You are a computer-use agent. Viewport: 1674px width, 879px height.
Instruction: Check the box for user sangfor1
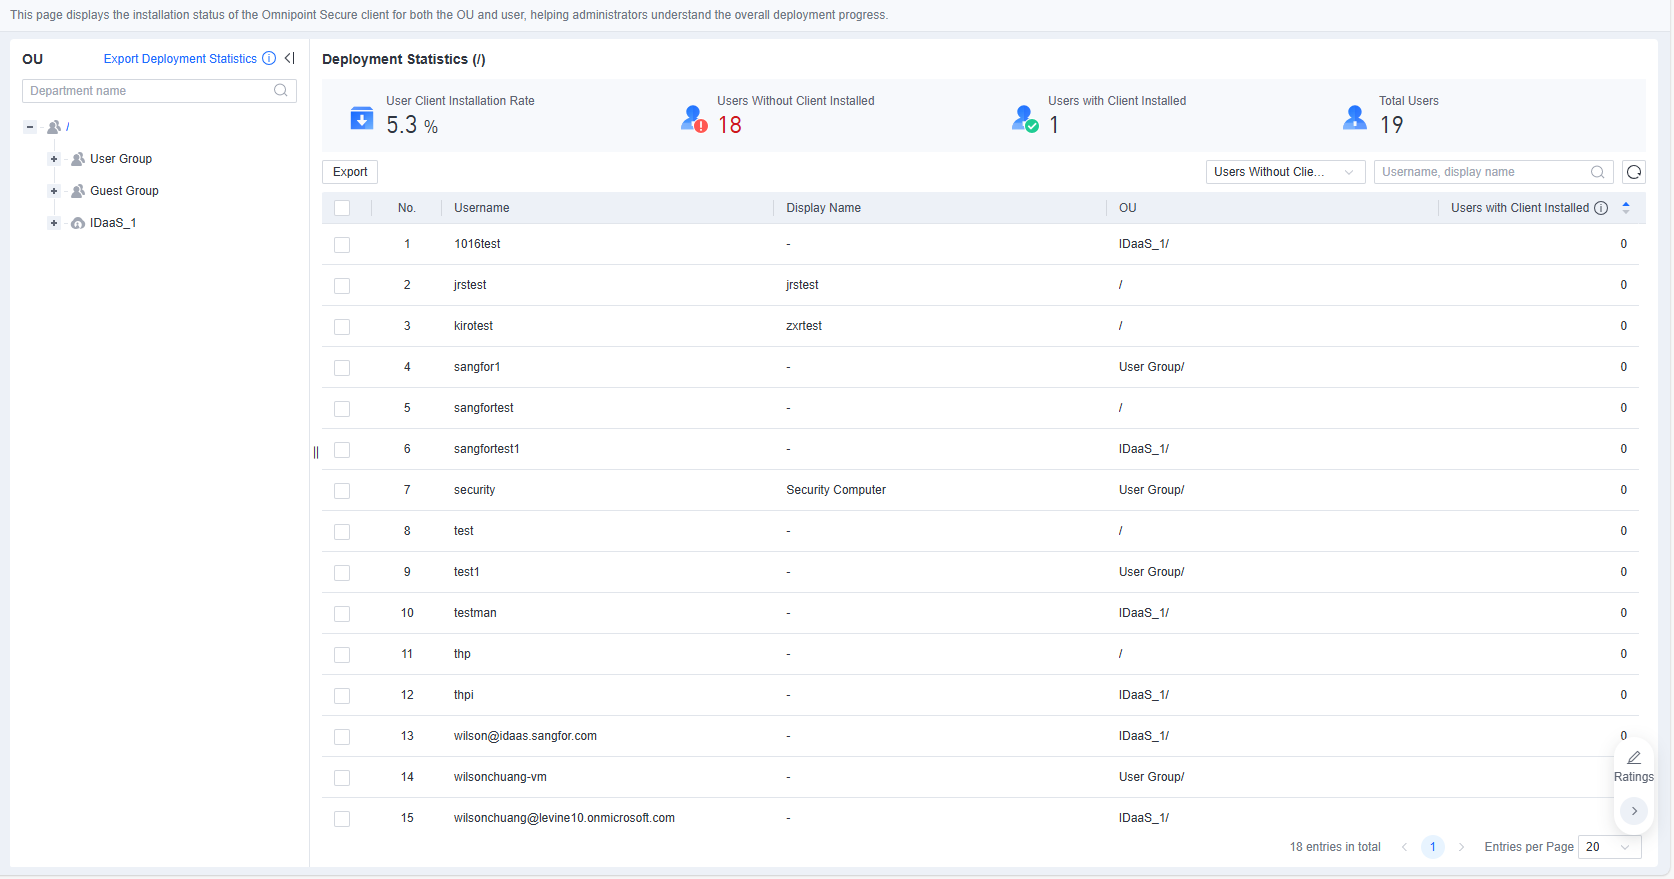click(x=342, y=368)
